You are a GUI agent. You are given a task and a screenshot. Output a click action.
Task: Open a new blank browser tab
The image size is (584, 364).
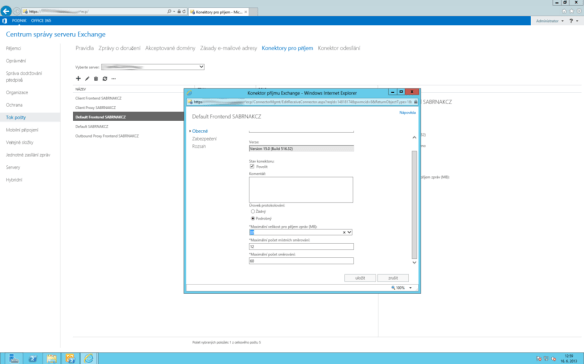[x=253, y=12]
